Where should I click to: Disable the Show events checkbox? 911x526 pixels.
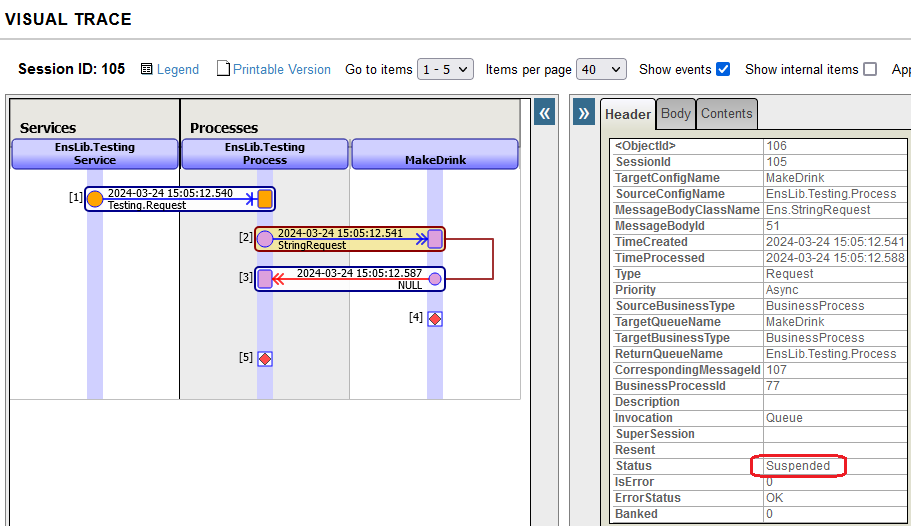click(723, 69)
